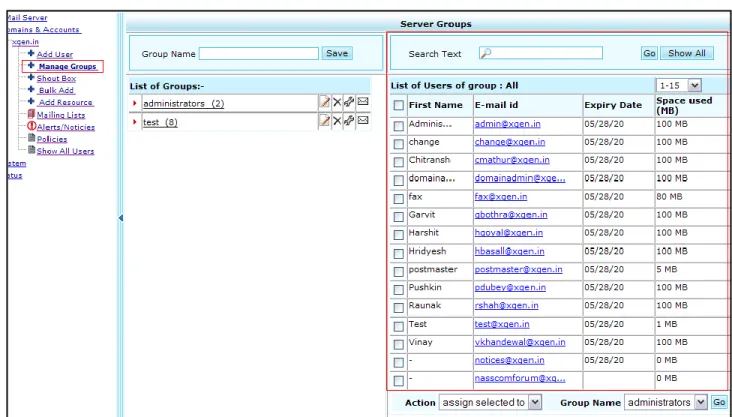Open Manage Groups in sidebar
The image size is (732, 417).
tap(68, 66)
